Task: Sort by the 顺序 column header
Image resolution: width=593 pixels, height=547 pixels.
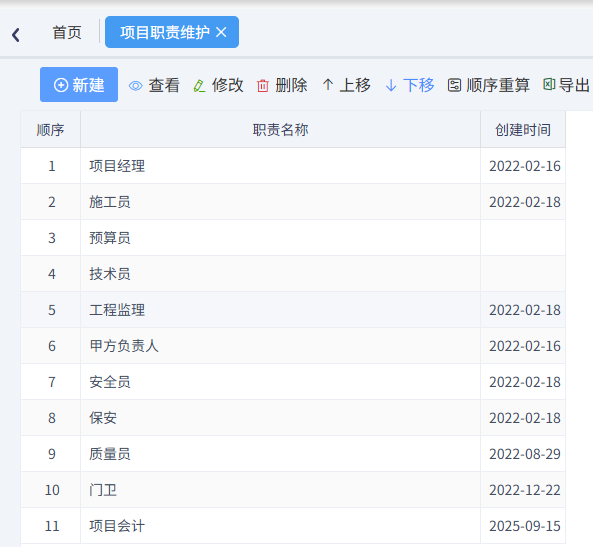Action: coord(50,129)
